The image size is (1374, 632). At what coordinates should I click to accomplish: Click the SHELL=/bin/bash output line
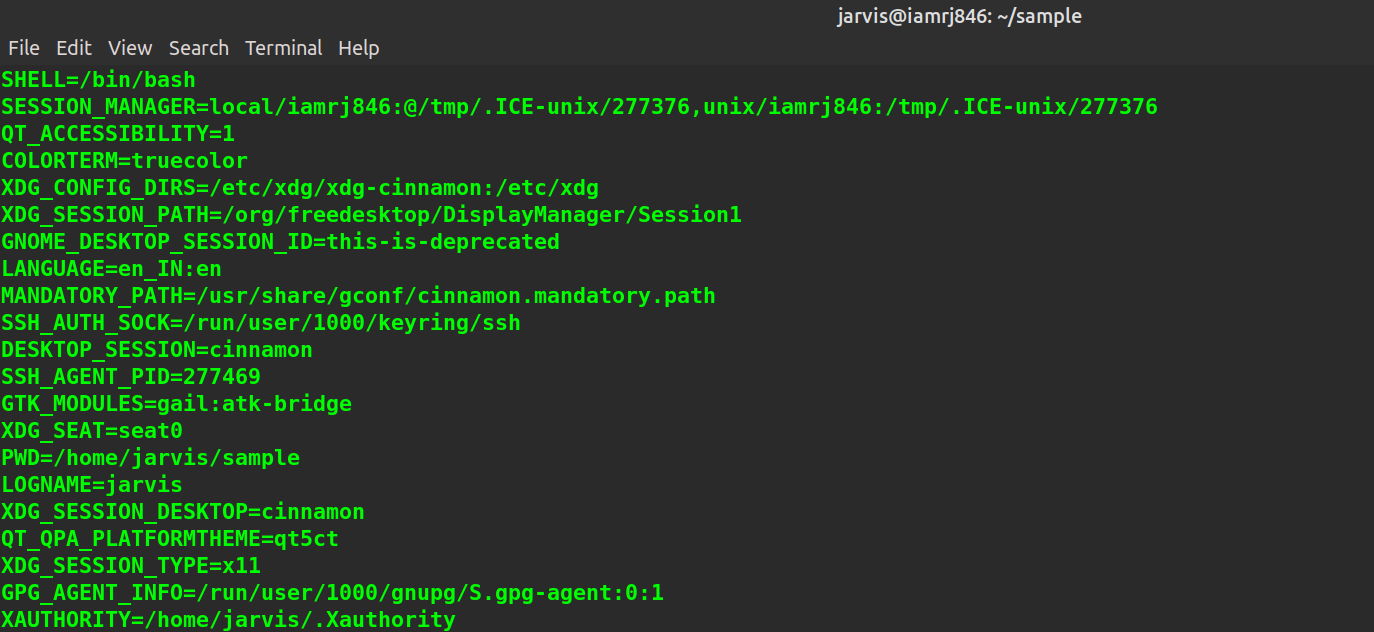pos(97,79)
